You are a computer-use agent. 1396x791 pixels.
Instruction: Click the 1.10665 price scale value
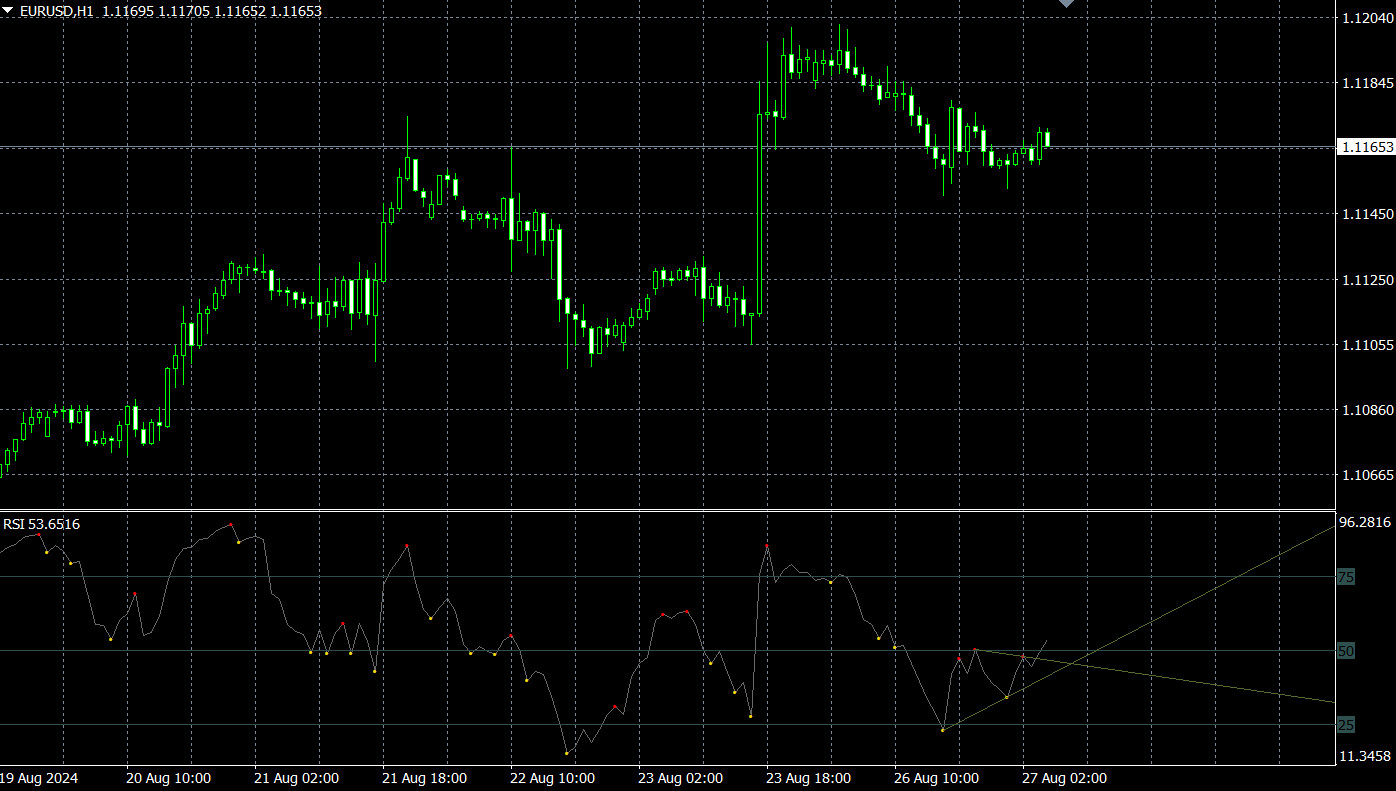(x=1366, y=476)
